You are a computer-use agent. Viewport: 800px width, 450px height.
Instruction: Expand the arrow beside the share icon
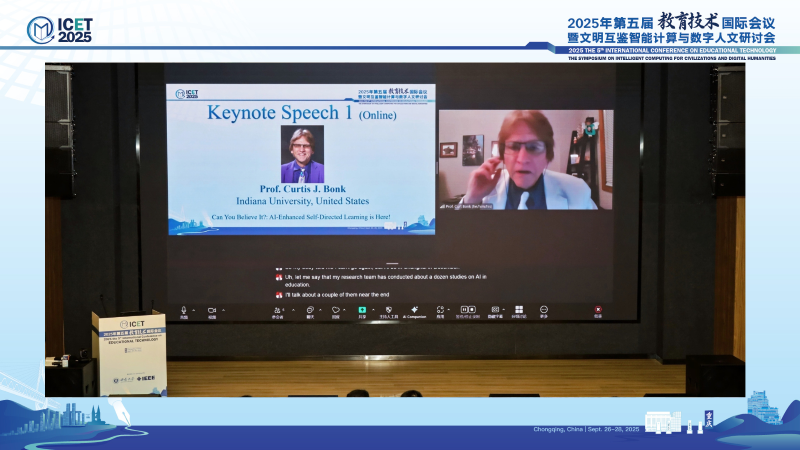click(x=371, y=308)
